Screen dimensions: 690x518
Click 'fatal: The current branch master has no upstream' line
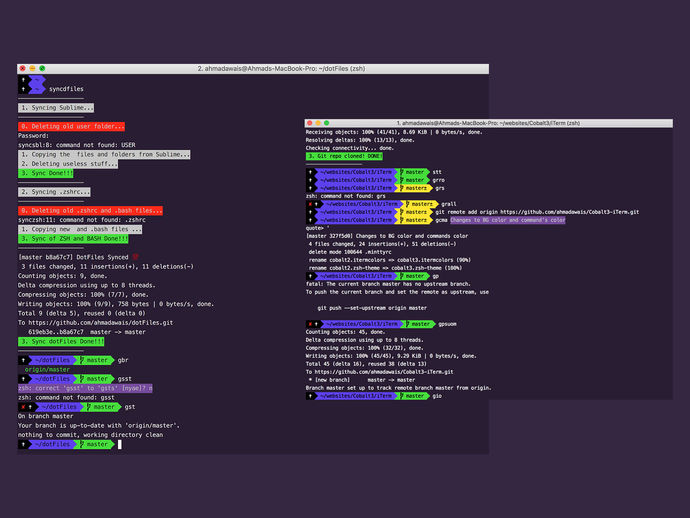(x=388, y=284)
